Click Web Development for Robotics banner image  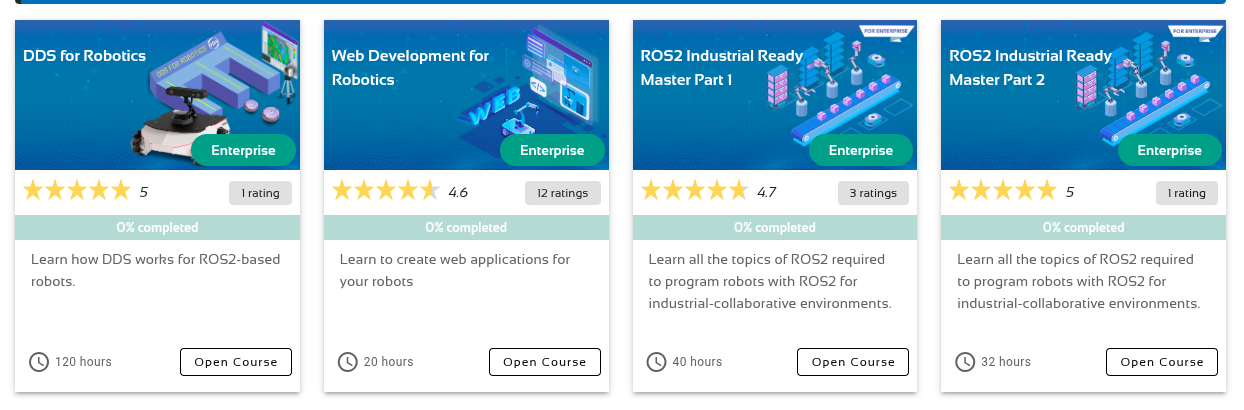click(466, 95)
